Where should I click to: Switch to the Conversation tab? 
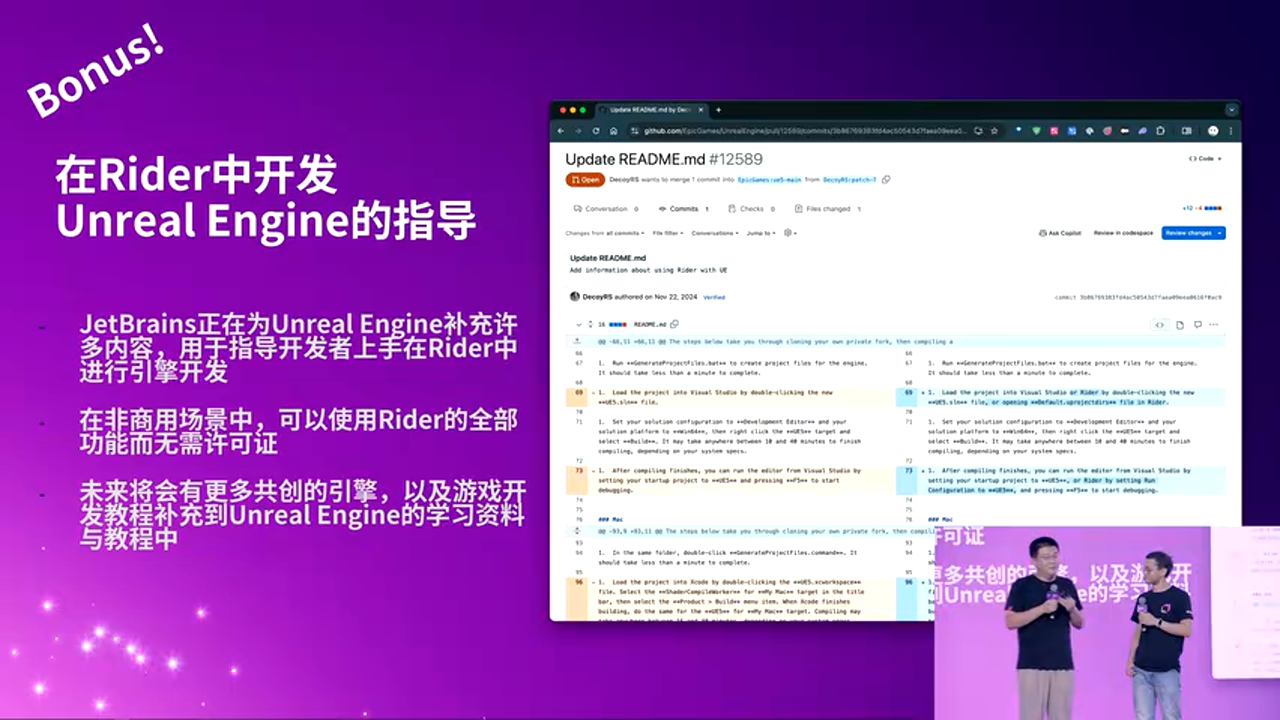[x=606, y=209]
